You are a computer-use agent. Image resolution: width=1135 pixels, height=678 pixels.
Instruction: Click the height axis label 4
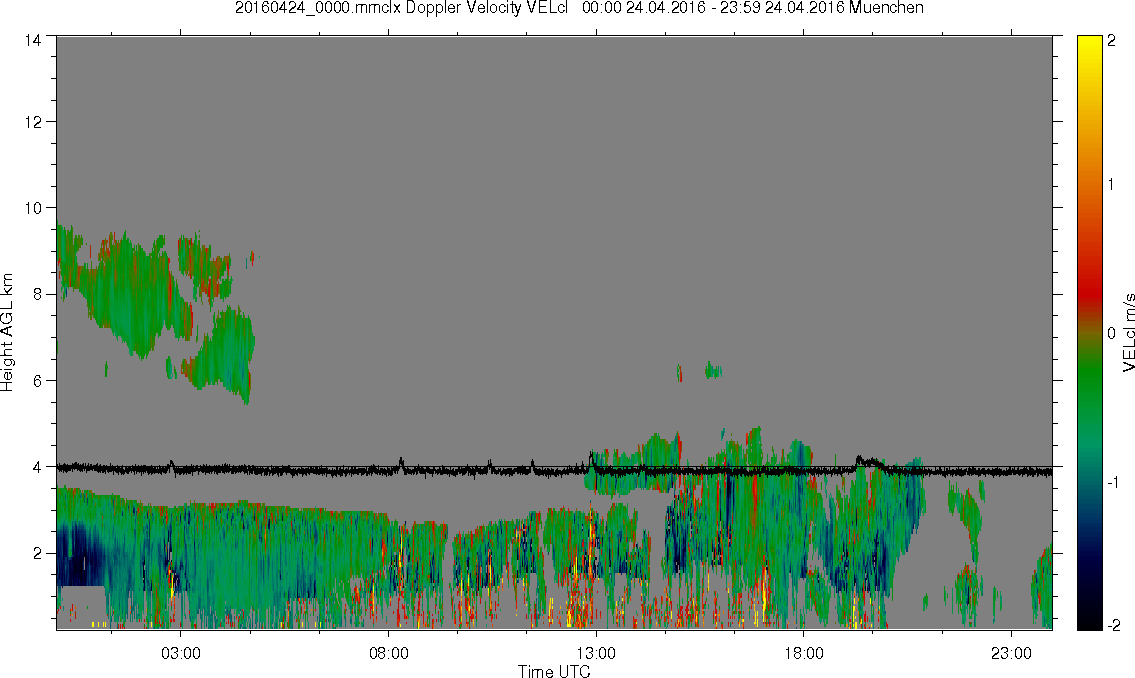(38, 467)
